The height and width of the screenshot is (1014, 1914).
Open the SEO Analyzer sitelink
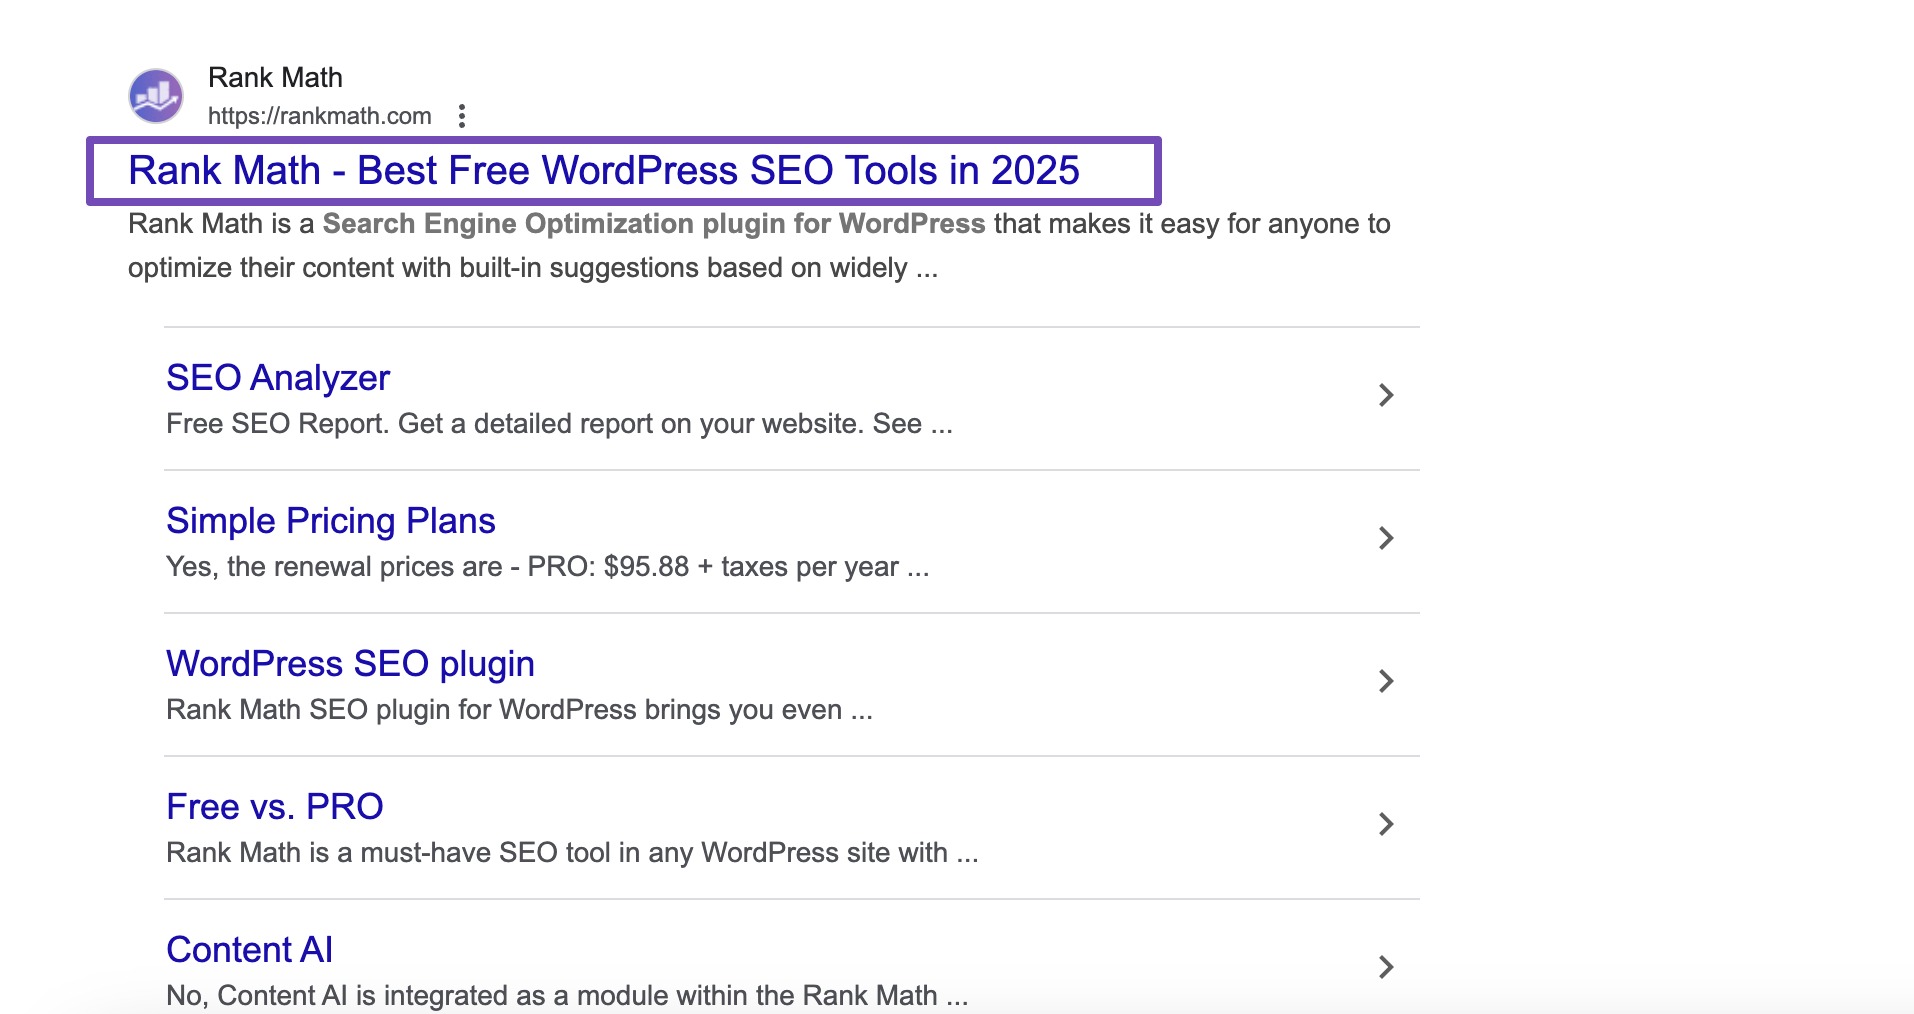(x=278, y=378)
